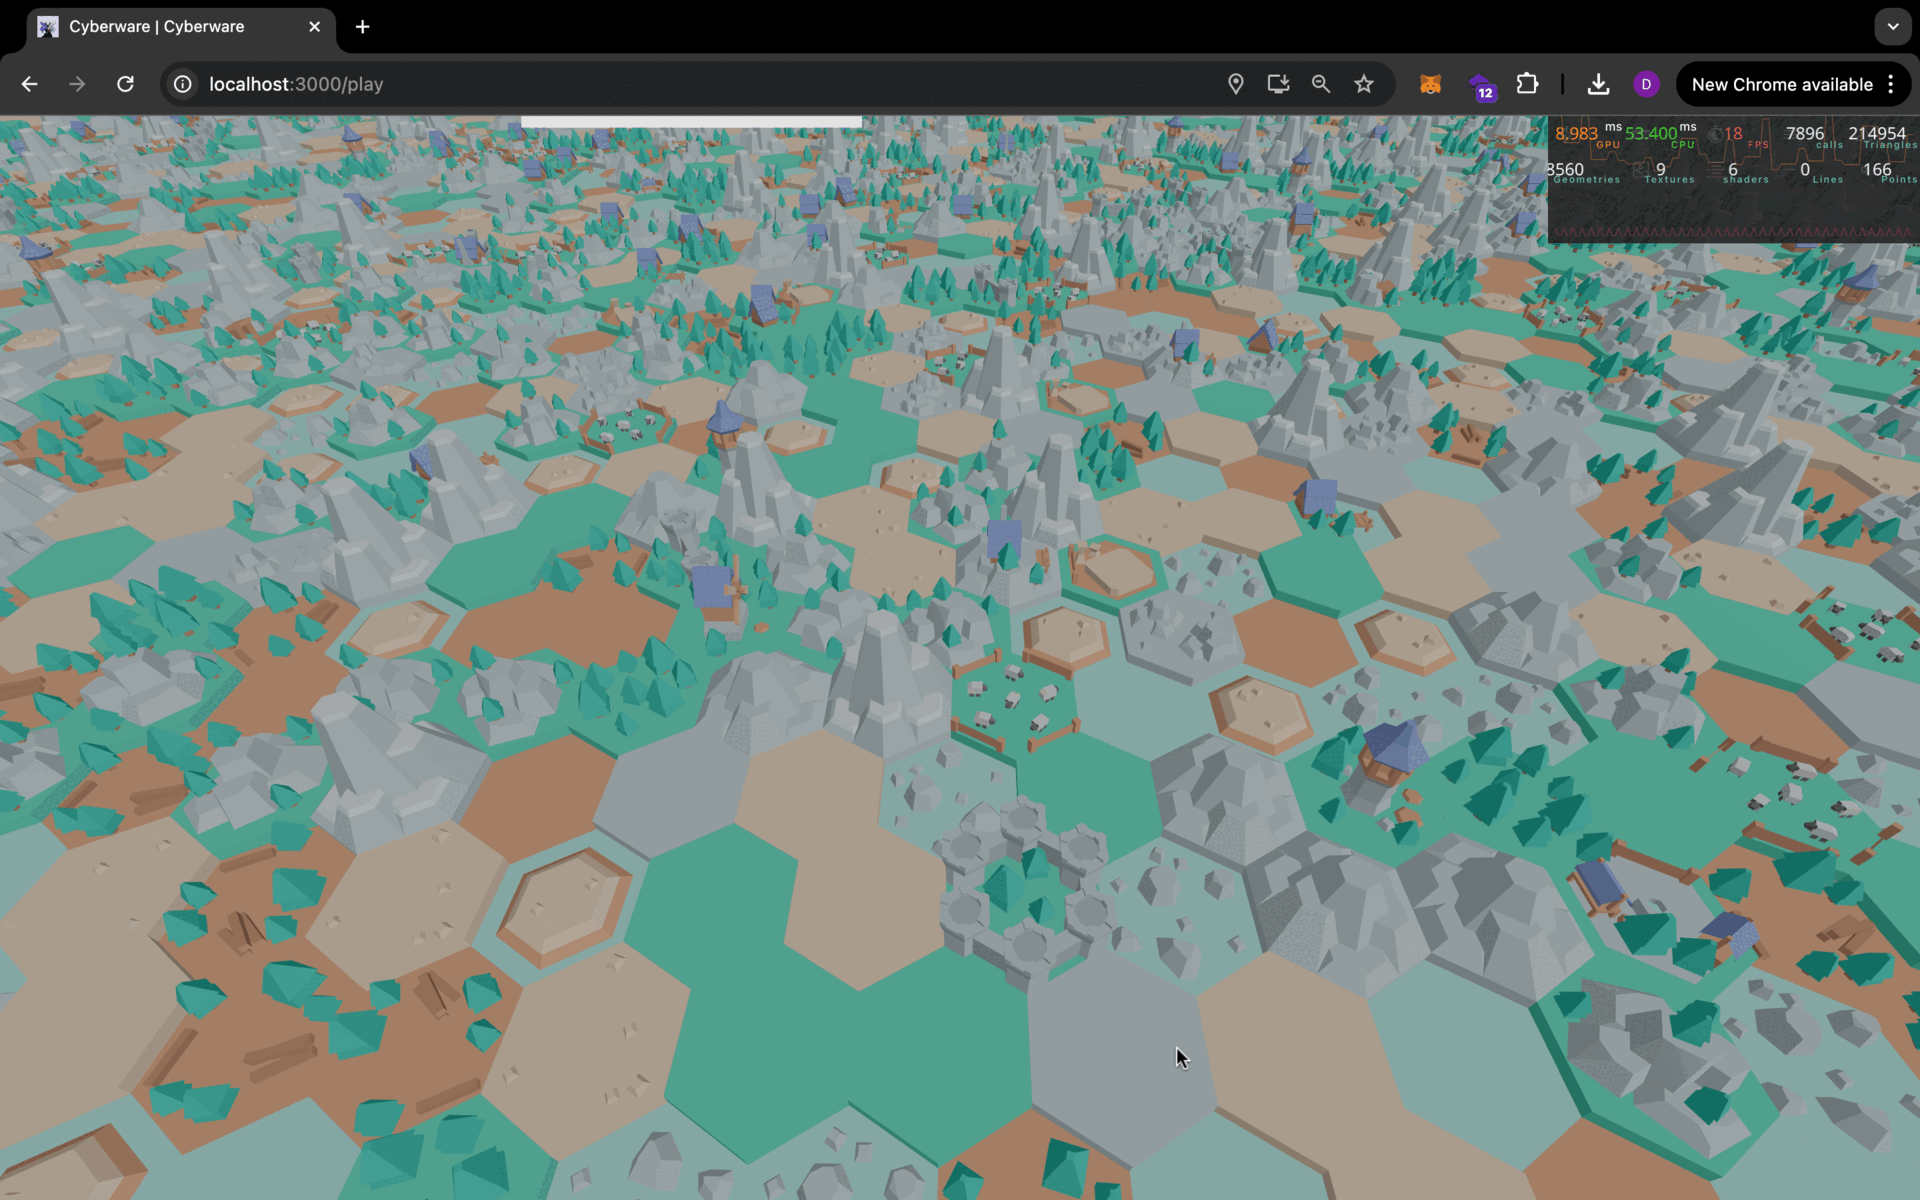
Task: Open the extension showing 12 notifications
Action: pyautogui.click(x=1481, y=84)
